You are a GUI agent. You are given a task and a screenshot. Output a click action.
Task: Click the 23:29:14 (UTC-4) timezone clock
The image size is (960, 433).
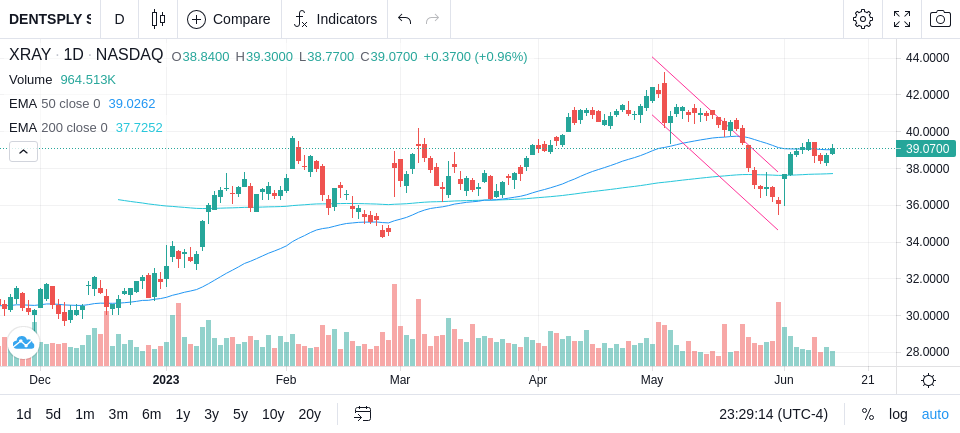pos(773,415)
